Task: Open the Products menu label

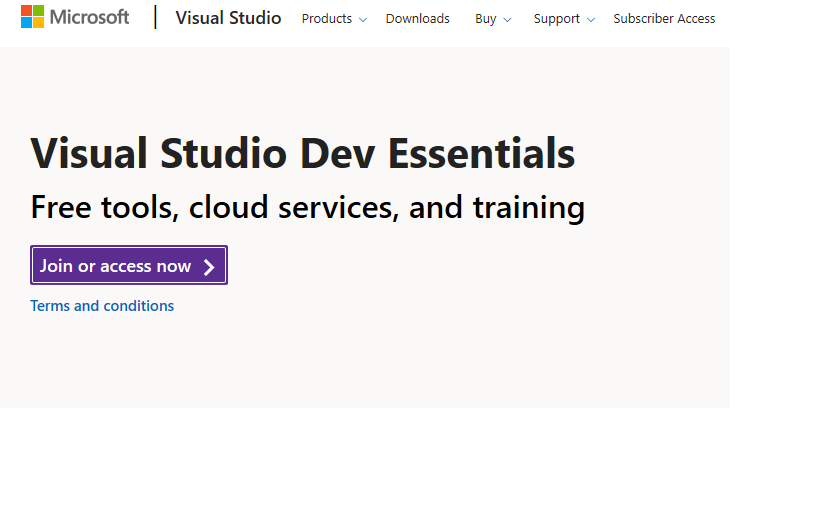Action: click(x=326, y=19)
